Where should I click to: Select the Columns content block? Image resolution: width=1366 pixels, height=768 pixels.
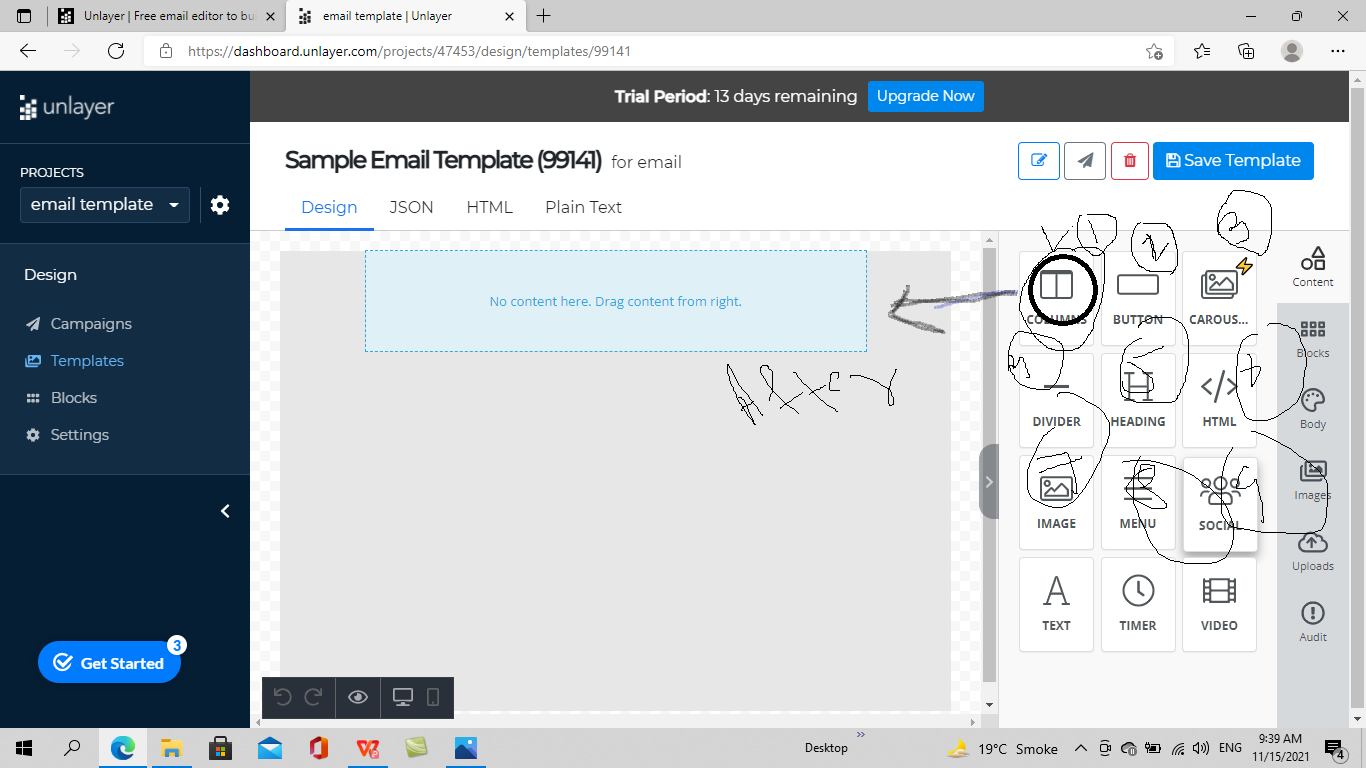click(1056, 290)
